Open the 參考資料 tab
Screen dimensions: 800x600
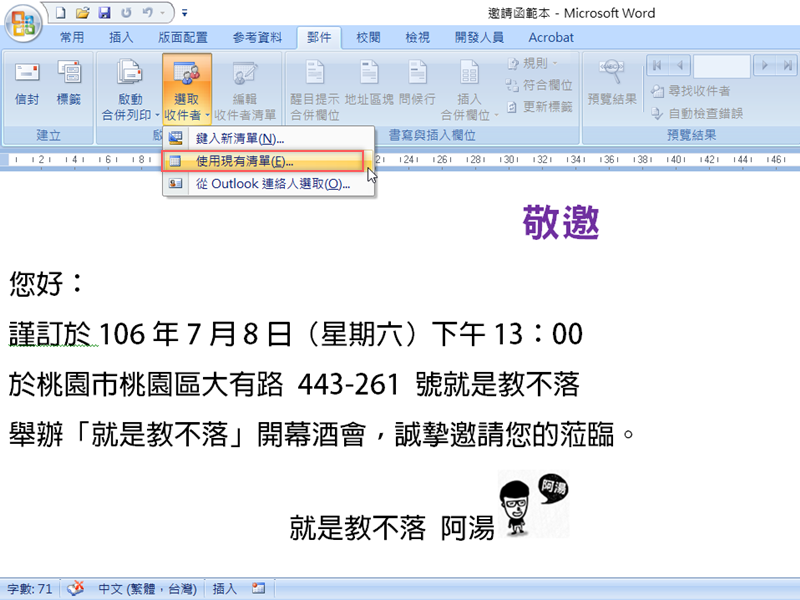(257, 37)
